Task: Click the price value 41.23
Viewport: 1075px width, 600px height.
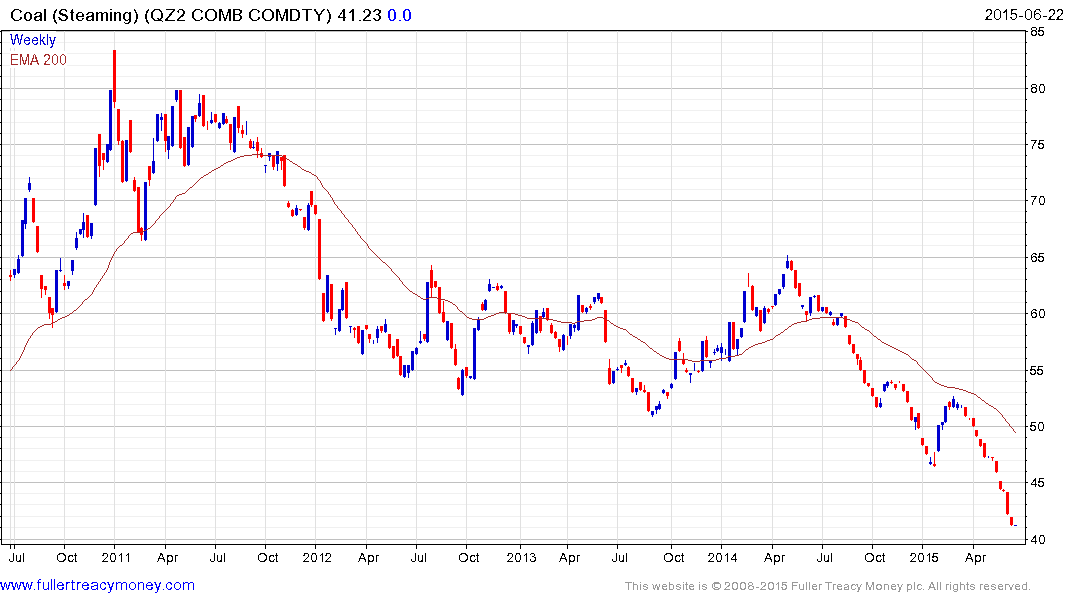Action: 359,15
